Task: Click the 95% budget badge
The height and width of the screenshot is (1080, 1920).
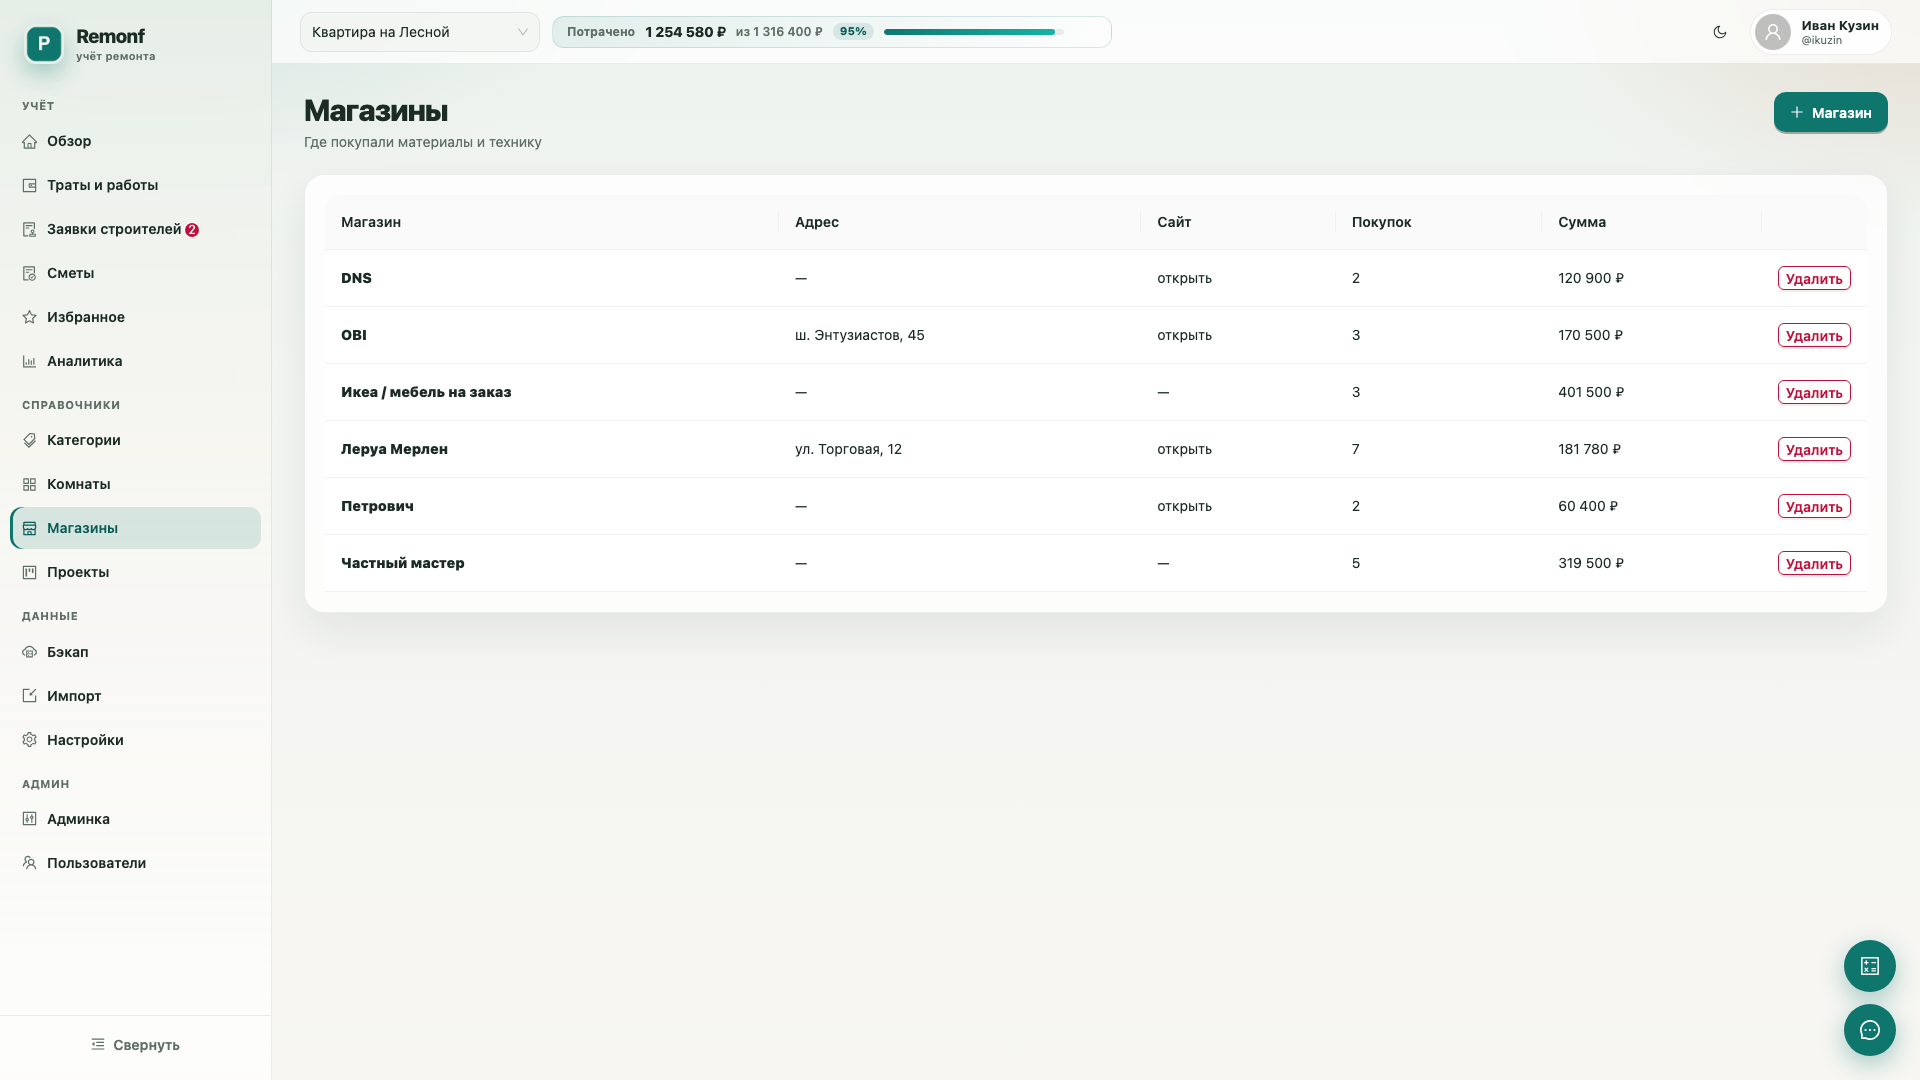Action: click(853, 32)
